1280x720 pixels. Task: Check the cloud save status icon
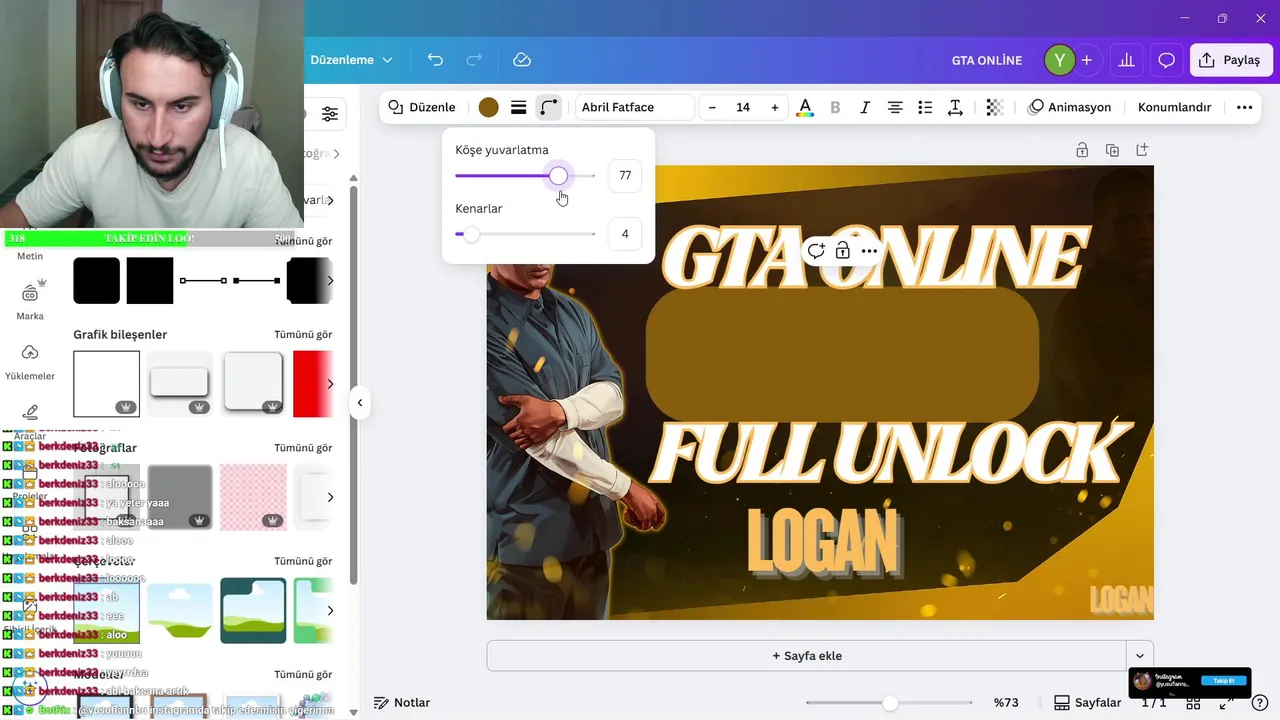(522, 60)
